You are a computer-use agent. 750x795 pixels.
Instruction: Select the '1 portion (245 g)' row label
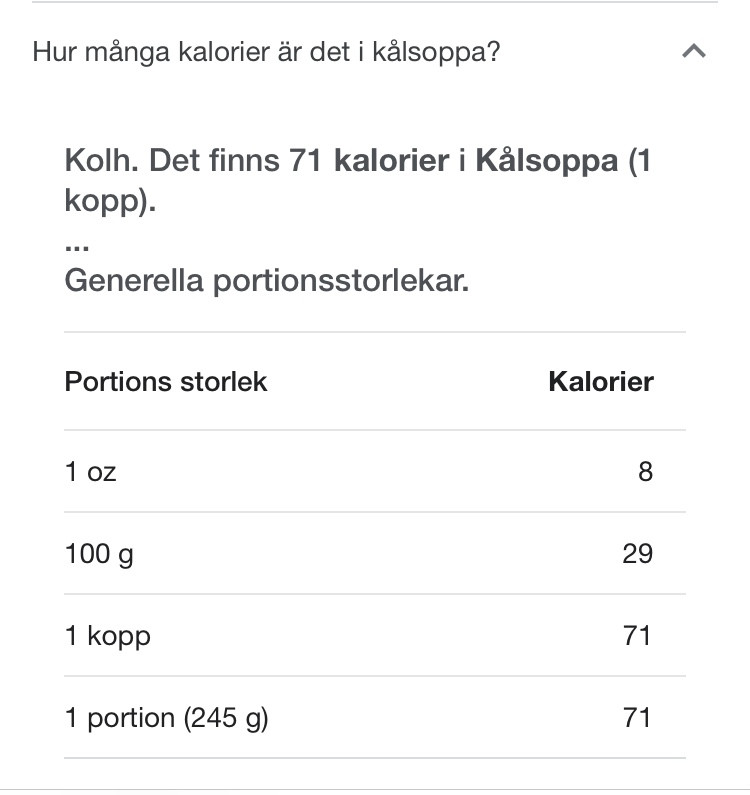(x=167, y=718)
